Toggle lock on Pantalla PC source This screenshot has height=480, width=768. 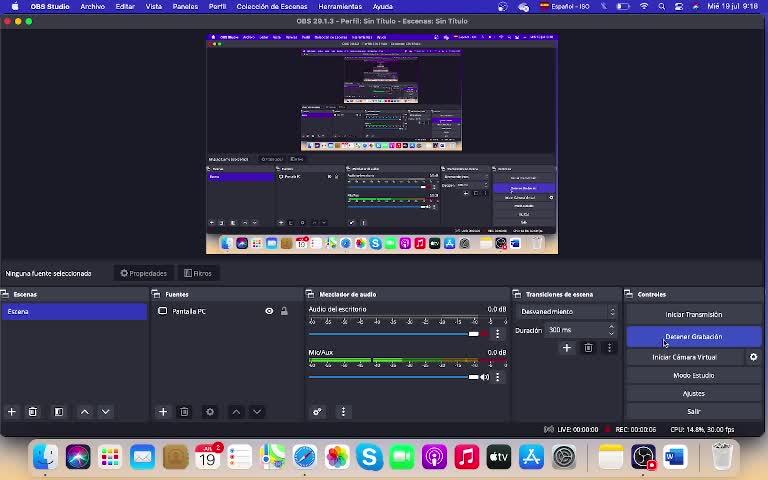click(x=284, y=312)
